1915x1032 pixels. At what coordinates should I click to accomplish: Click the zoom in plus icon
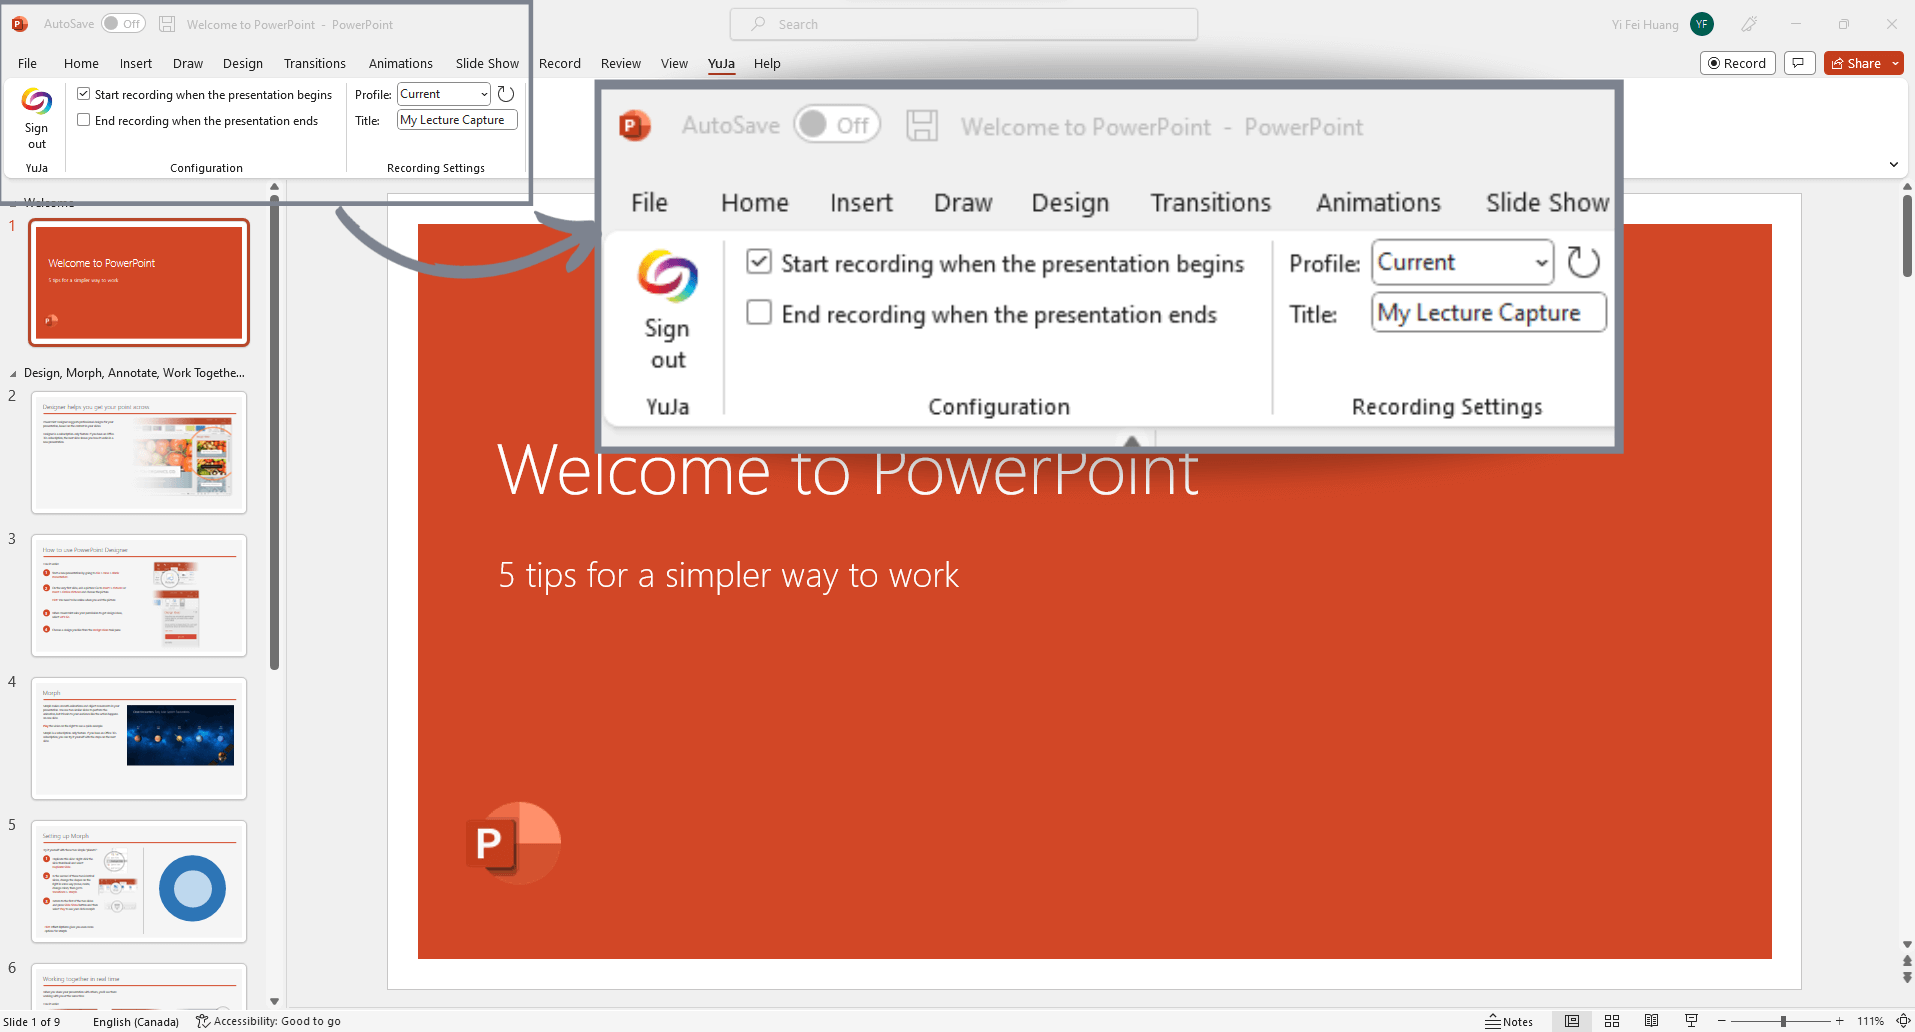click(x=1839, y=1021)
